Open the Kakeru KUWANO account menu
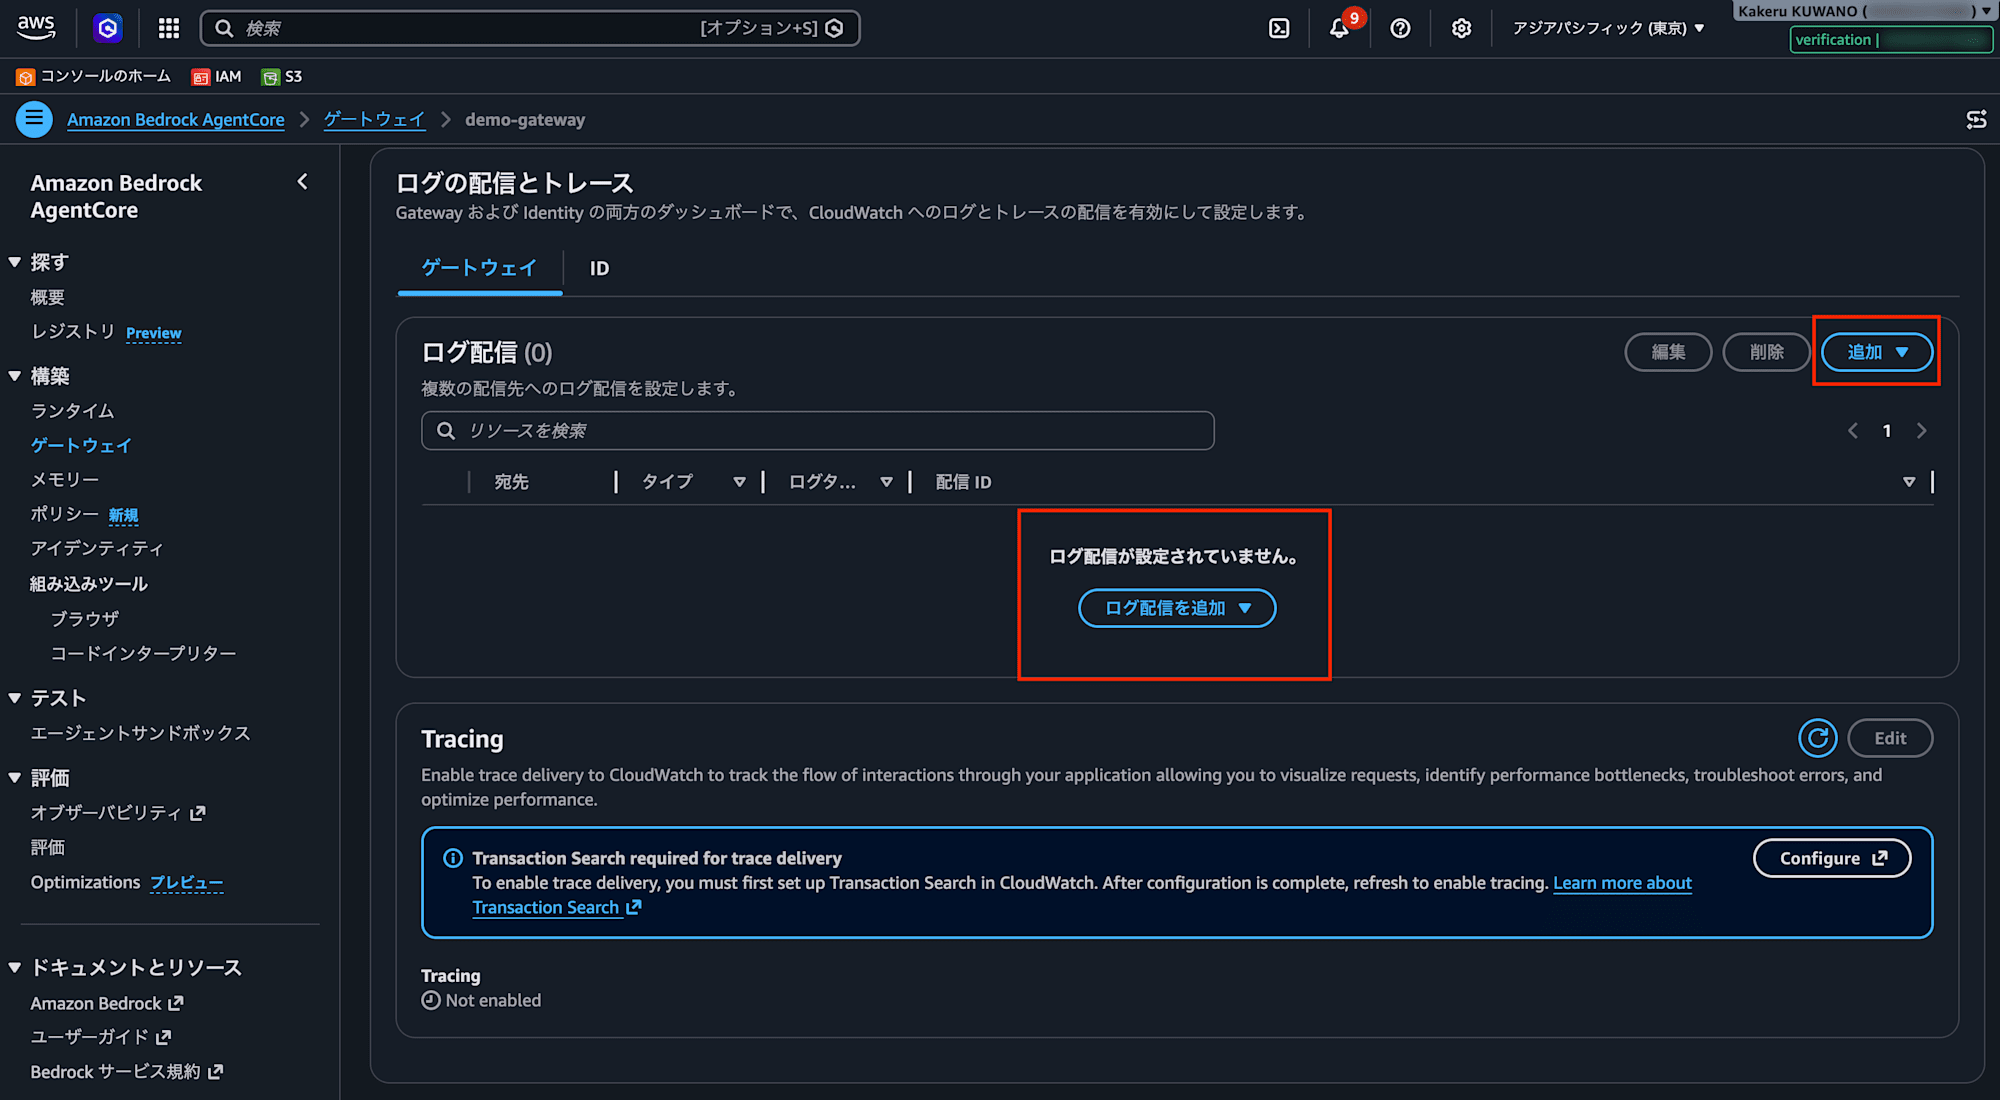This screenshot has height=1100, width=2000. point(1865,12)
